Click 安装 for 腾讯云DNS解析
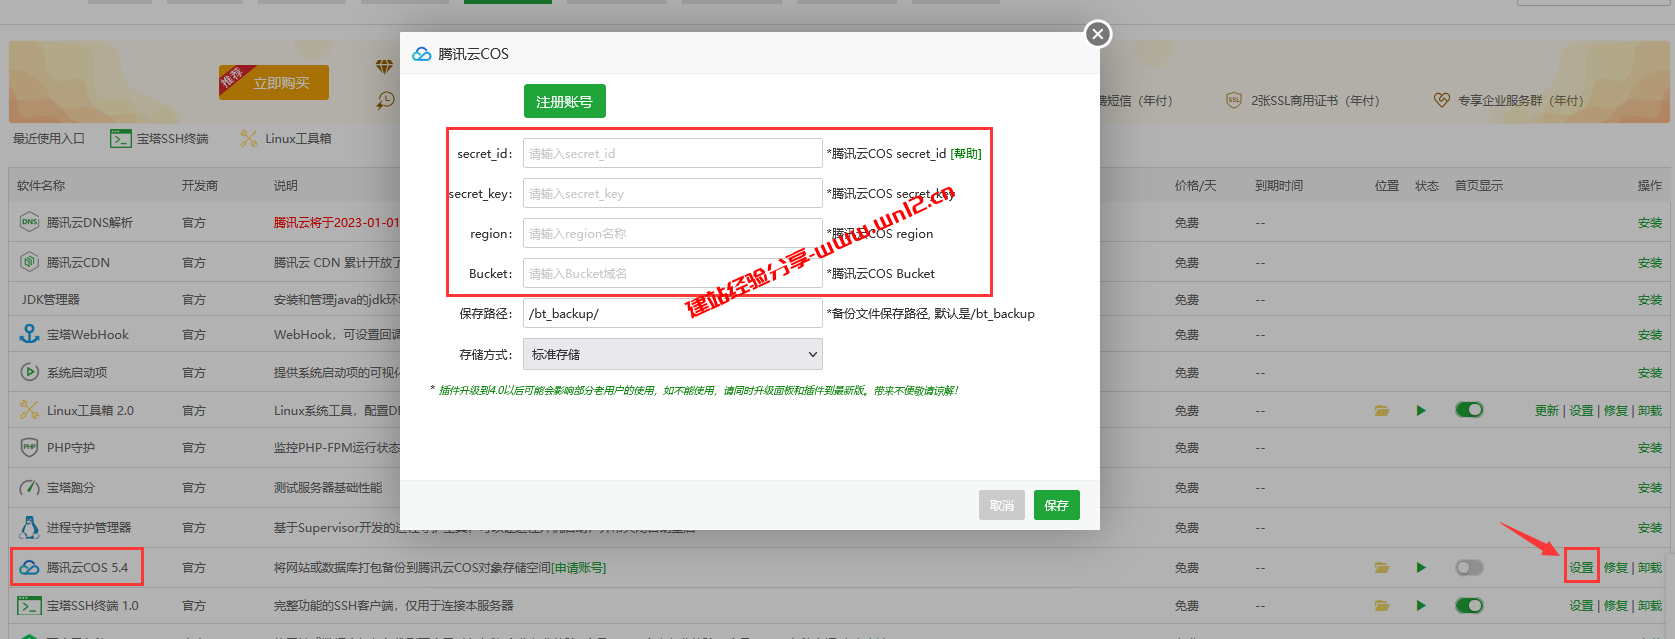Screen dimensions: 1675x639 [1650, 223]
